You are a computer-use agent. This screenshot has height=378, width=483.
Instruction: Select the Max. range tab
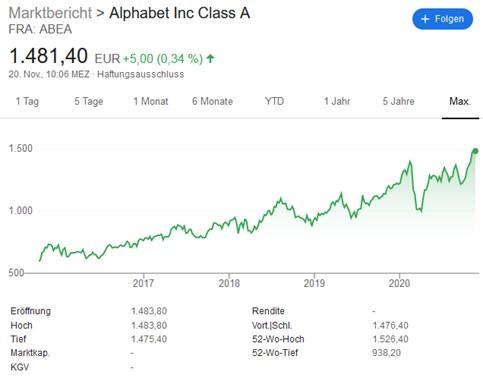pyautogui.click(x=460, y=101)
